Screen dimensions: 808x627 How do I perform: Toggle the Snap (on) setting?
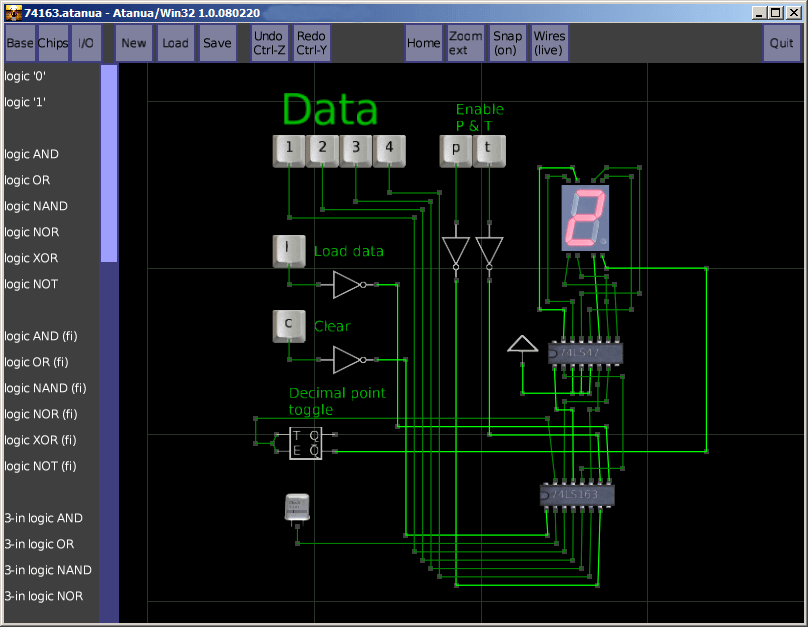507,43
